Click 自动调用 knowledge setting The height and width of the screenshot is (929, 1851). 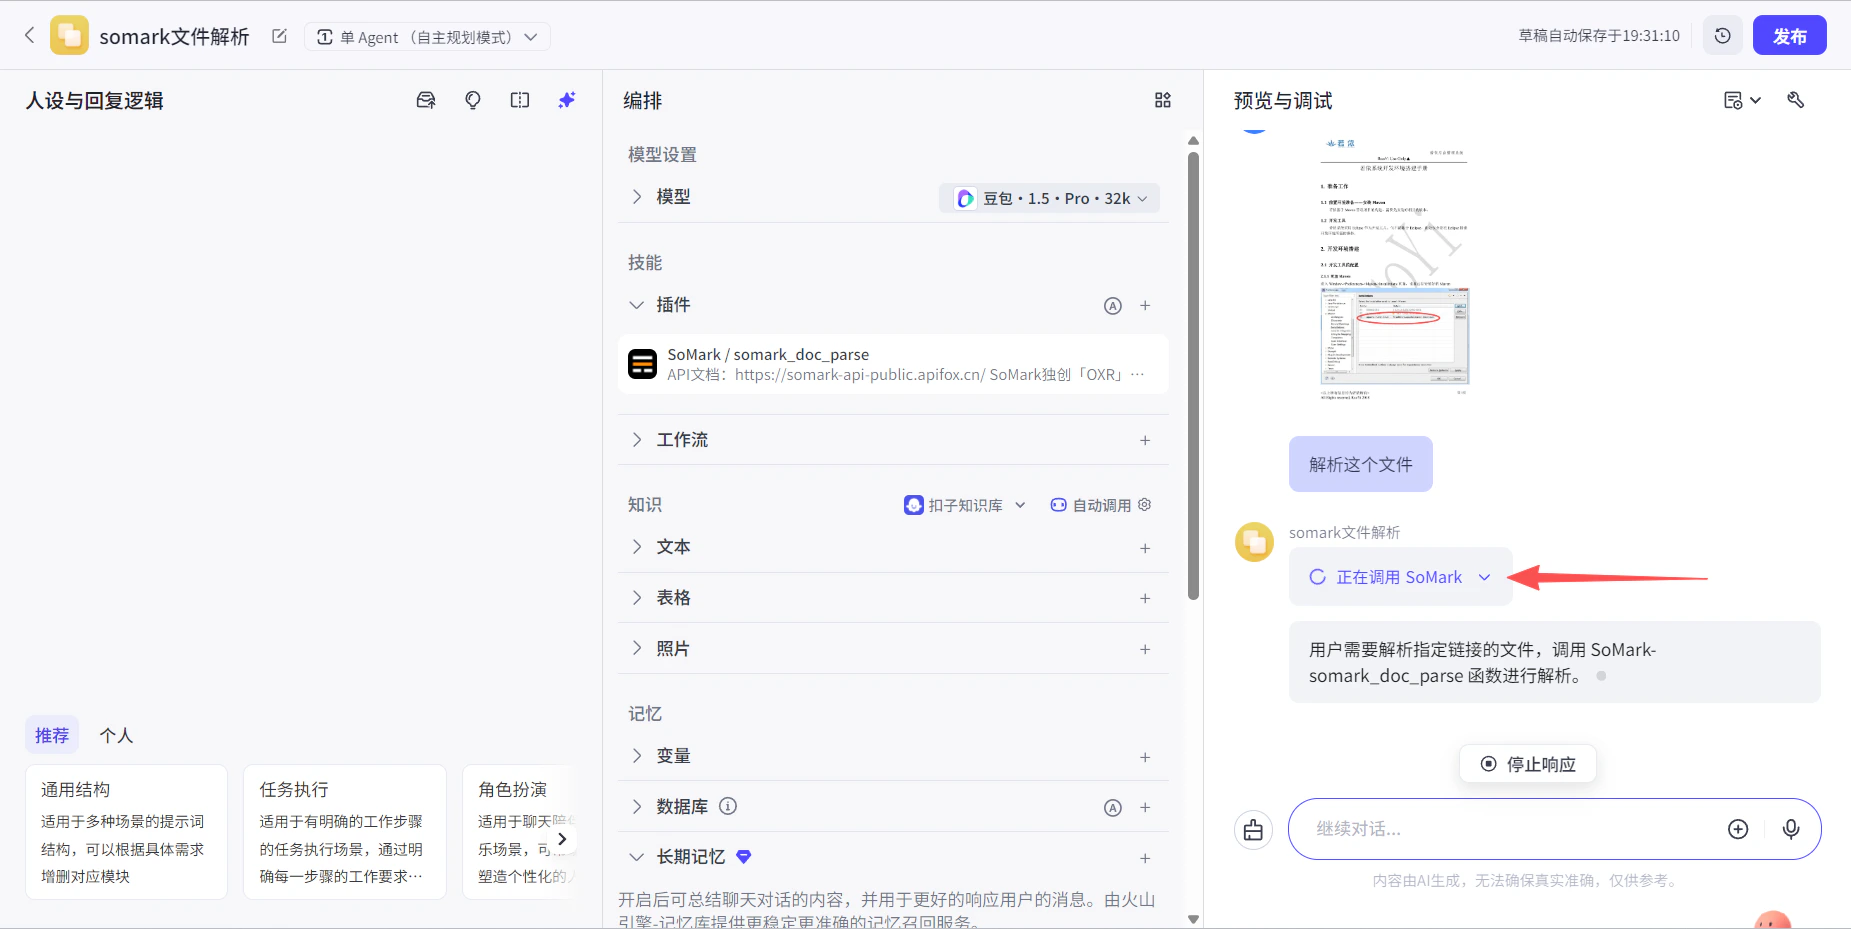coord(1101,505)
